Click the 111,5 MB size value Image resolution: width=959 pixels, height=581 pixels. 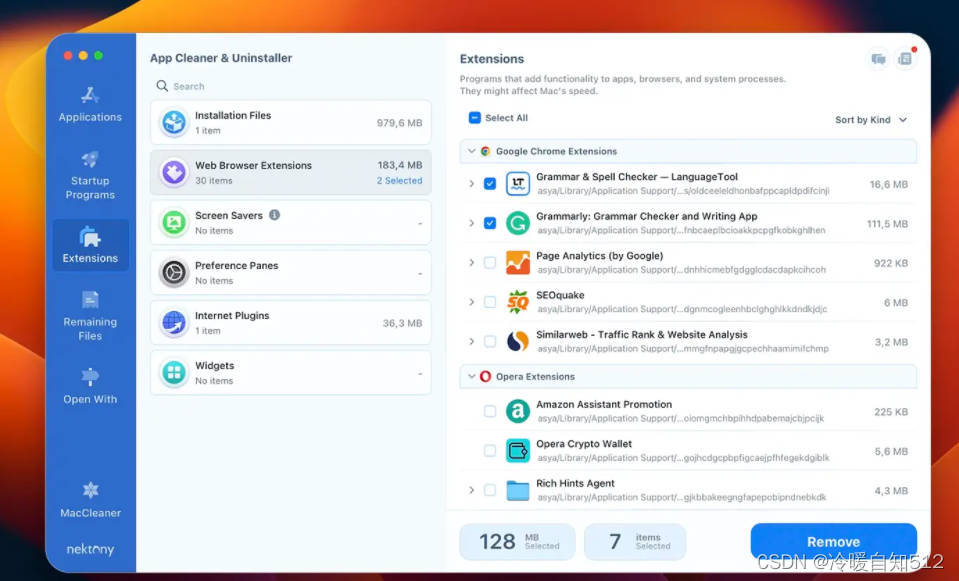coord(887,224)
